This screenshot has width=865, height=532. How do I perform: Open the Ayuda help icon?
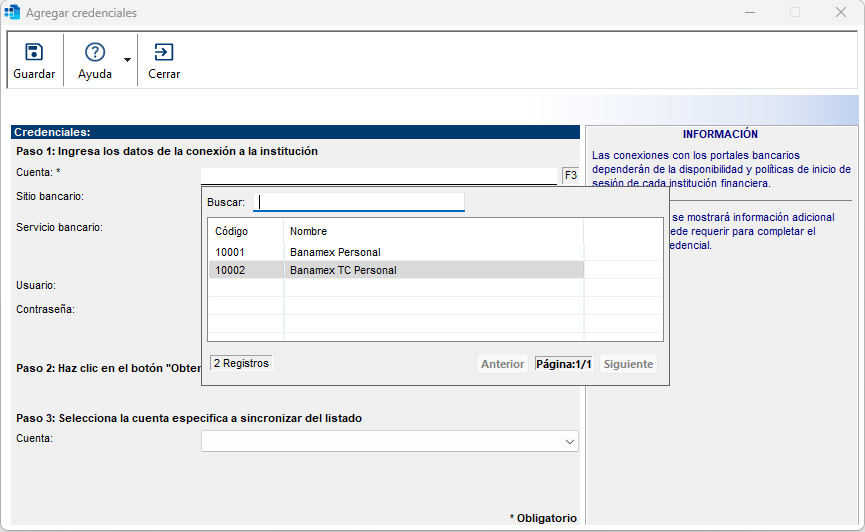(x=95, y=53)
